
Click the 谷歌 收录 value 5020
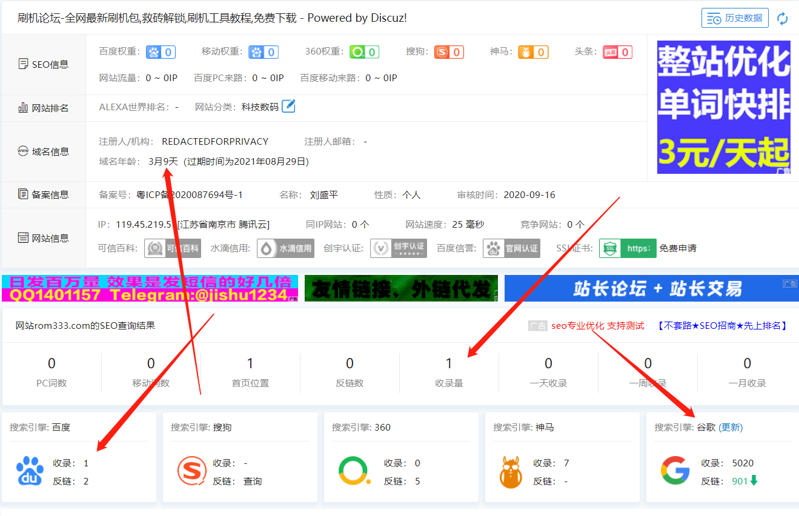(x=742, y=463)
